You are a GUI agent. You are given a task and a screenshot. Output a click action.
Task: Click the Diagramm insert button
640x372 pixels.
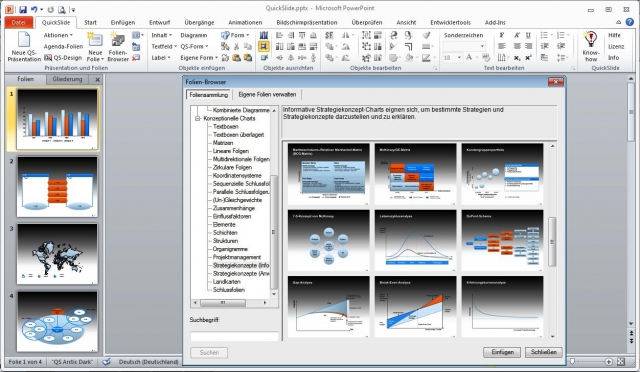pyautogui.click(x=193, y=35)
